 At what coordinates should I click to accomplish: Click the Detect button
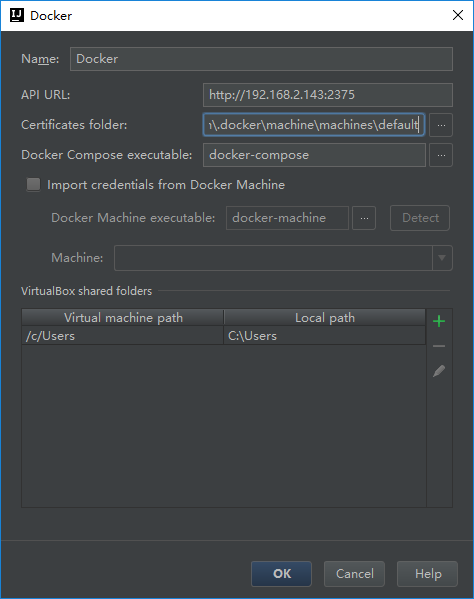(420, 218)
